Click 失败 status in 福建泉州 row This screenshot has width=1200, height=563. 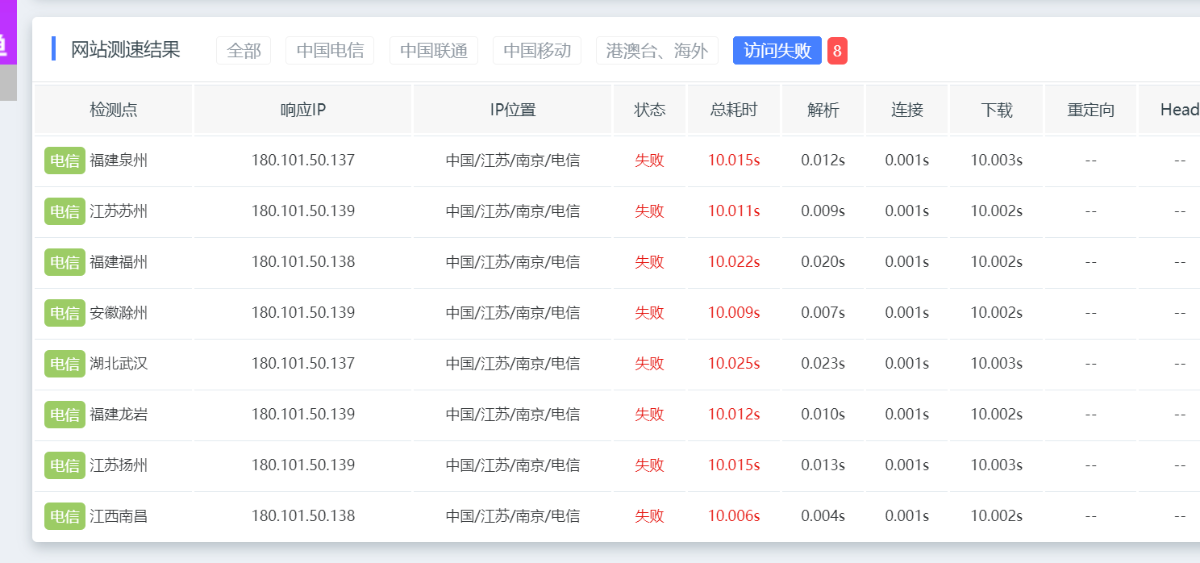click(x=649, y=160)
